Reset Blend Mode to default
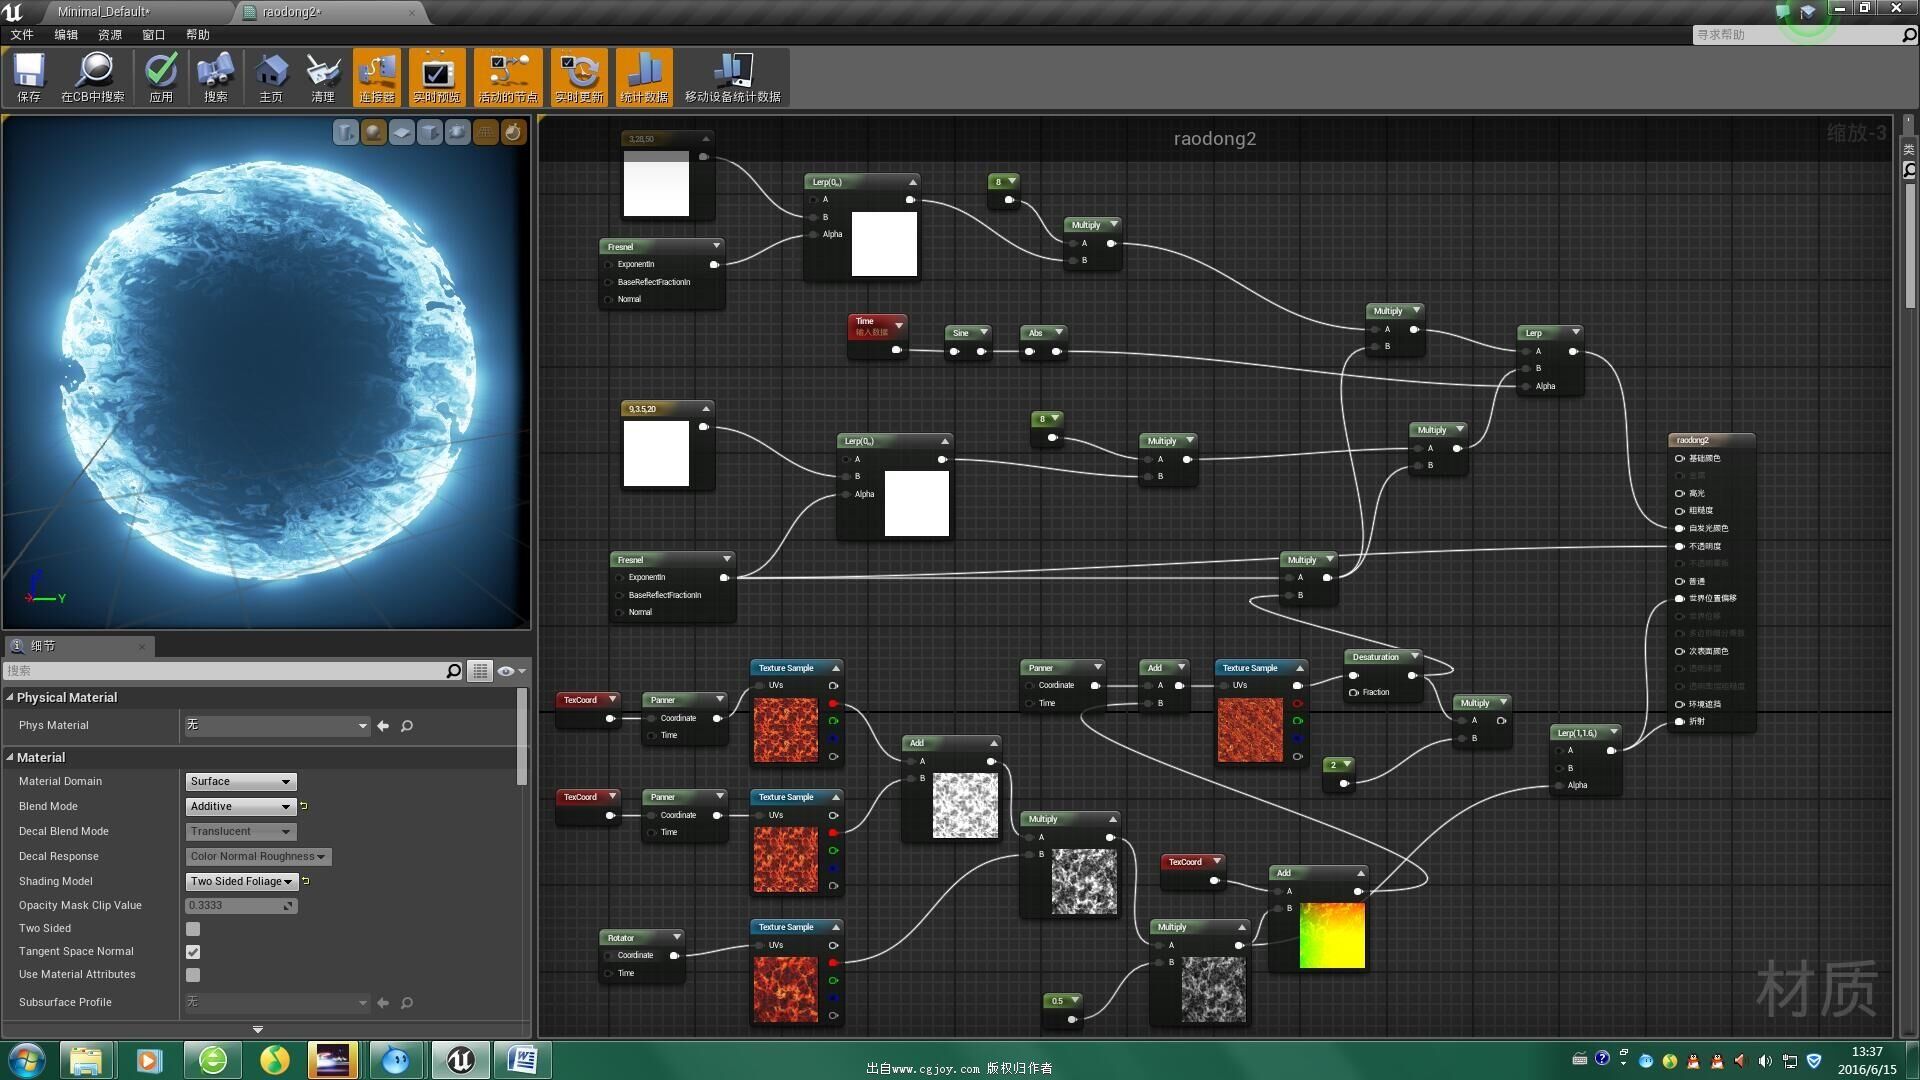This screenshot has height=1080, width=1920. point(304,806)
